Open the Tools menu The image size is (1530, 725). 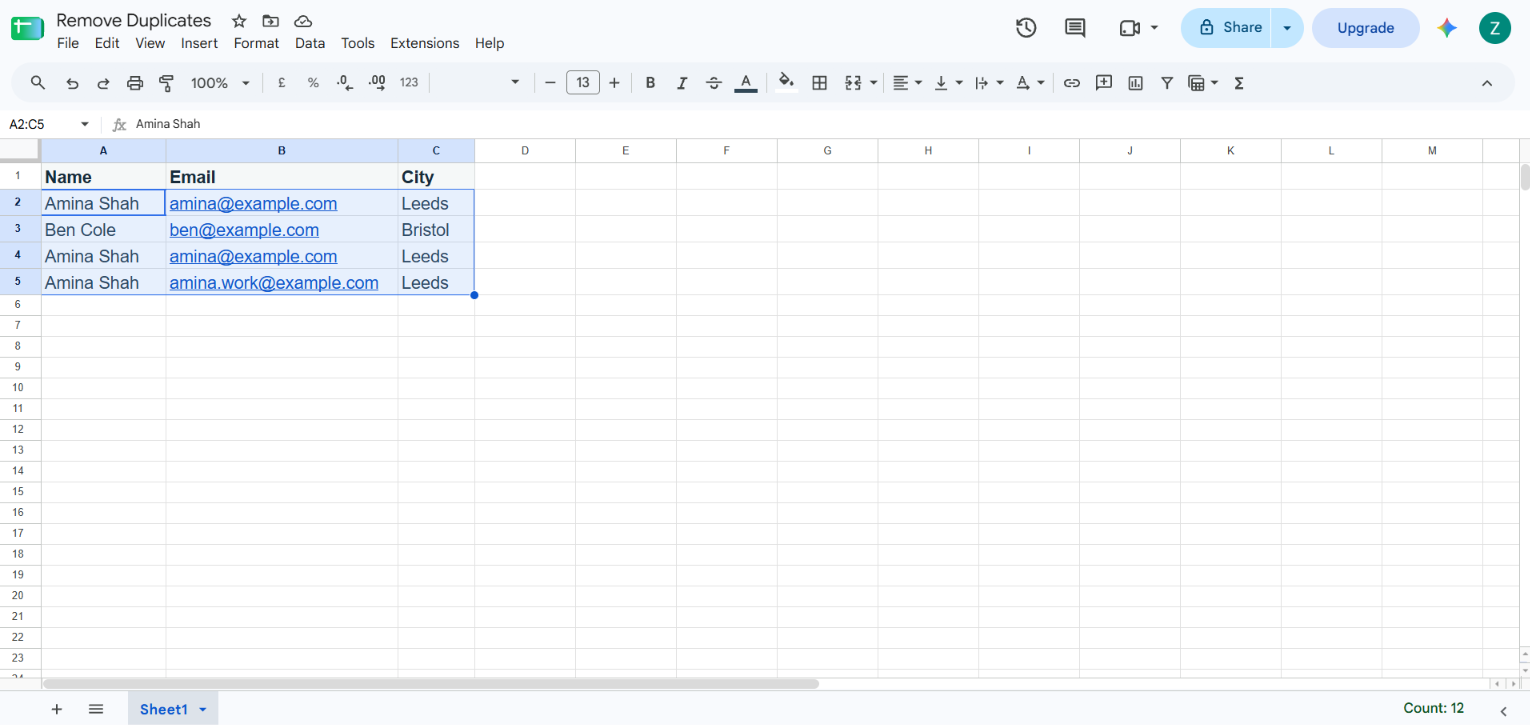358,43
